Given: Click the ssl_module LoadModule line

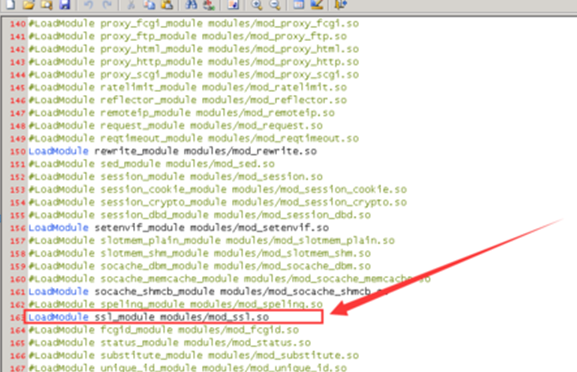Looking at the screenshot, I should pyautogui.click(x=149, y=317).
